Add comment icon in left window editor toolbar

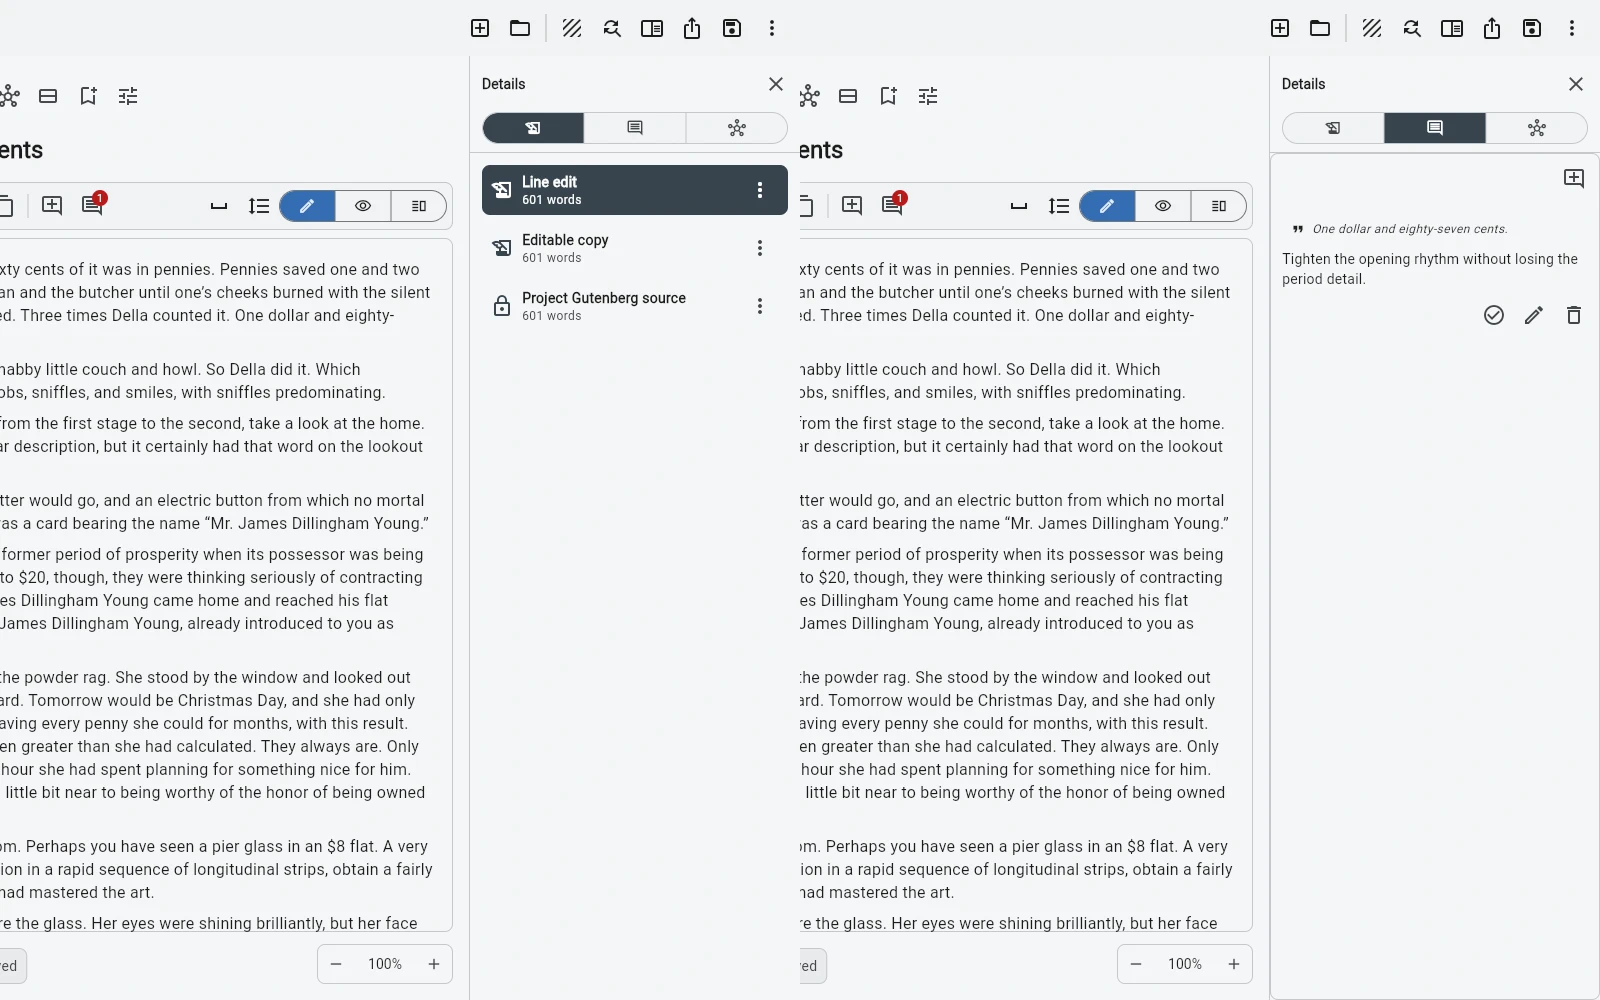coord(52,205)
